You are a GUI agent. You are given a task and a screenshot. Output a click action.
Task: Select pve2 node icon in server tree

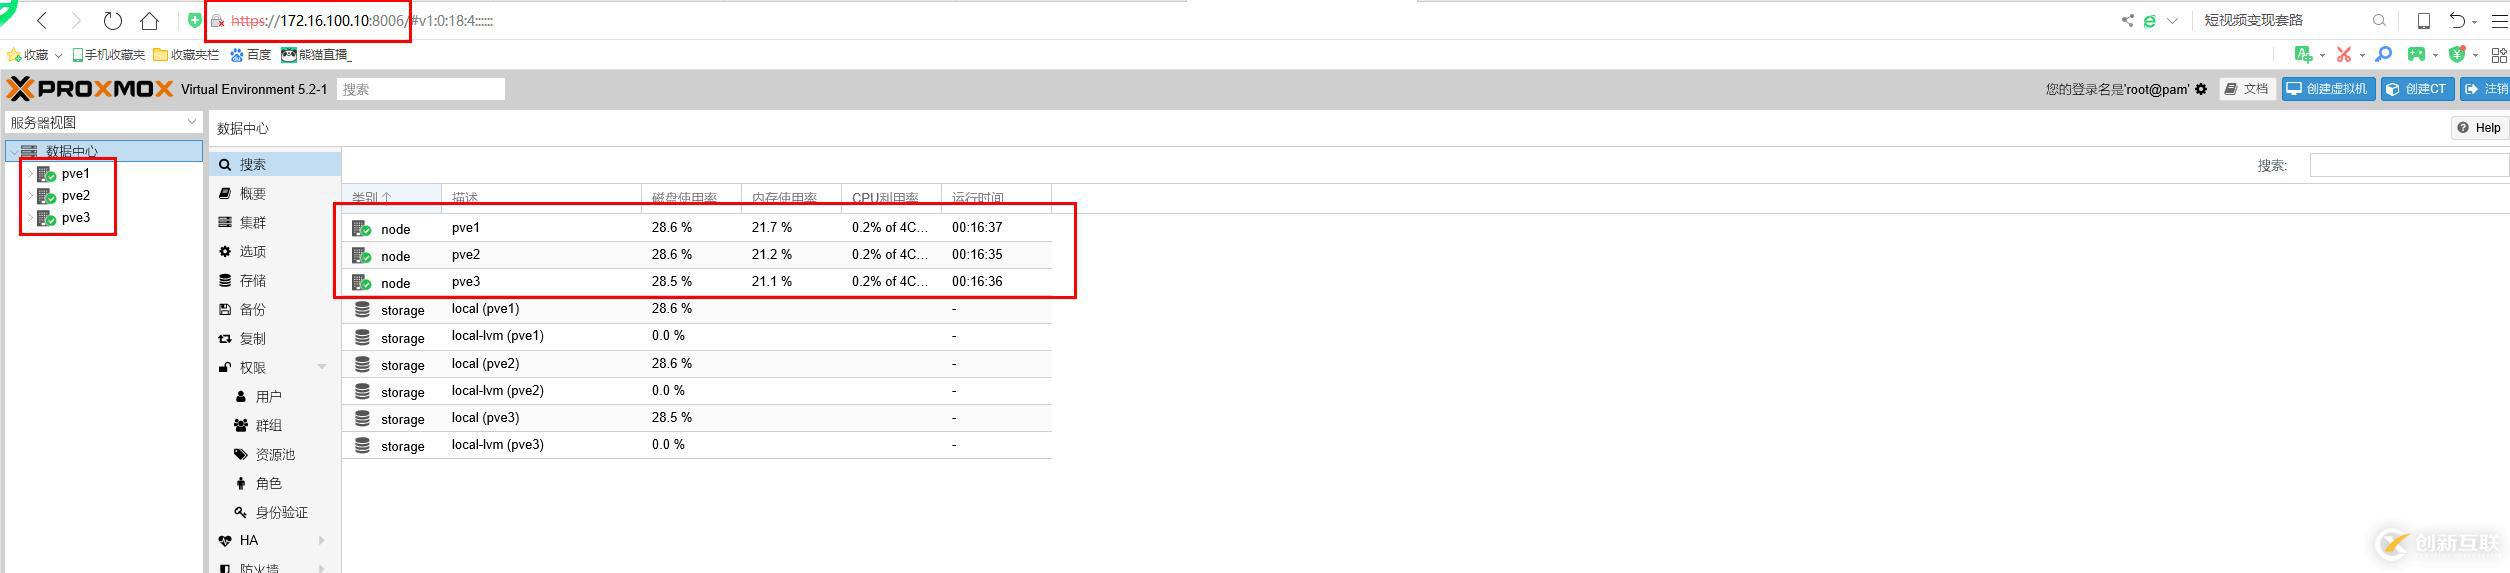tap(46, 196)
